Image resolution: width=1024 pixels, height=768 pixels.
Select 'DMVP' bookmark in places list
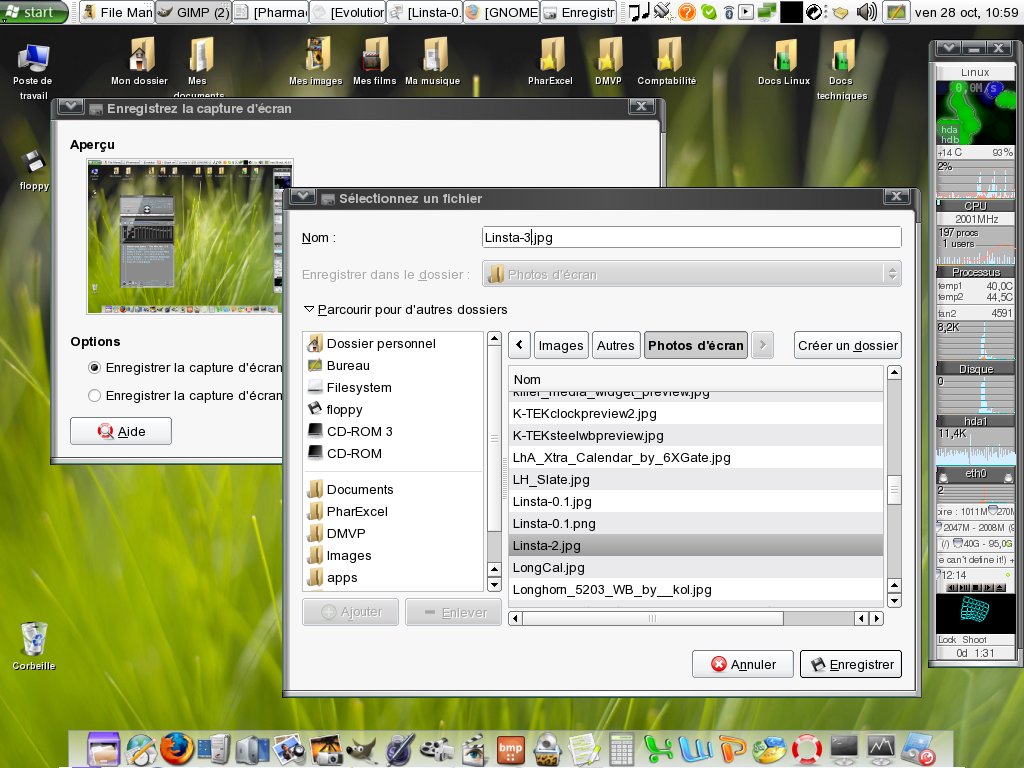pyautogui.click(x=394, y=534)
